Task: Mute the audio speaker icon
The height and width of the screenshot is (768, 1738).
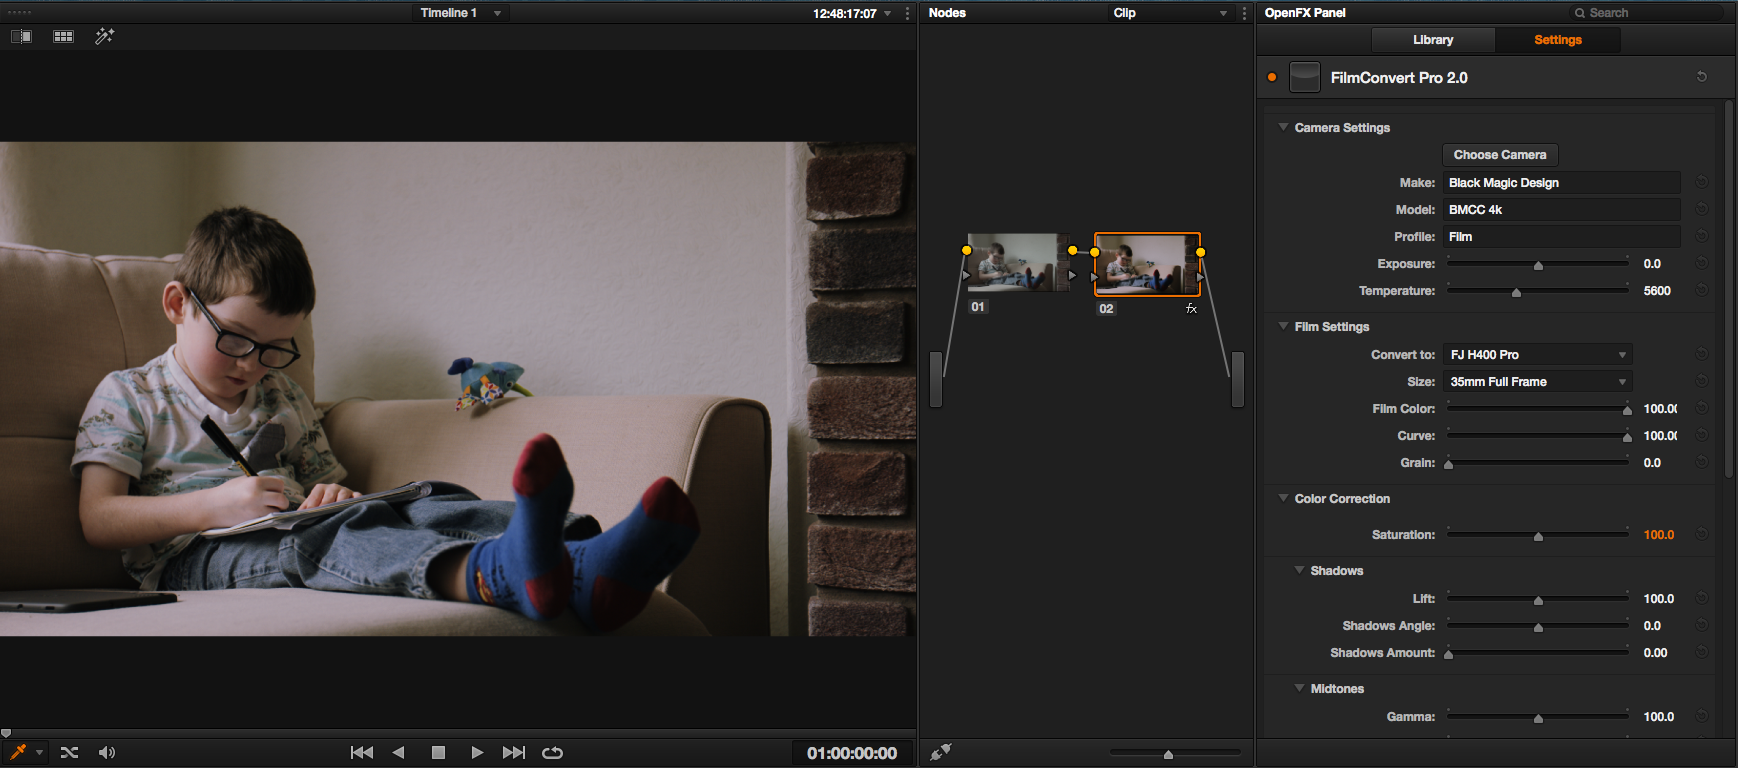Action: [x=107, y=752]
